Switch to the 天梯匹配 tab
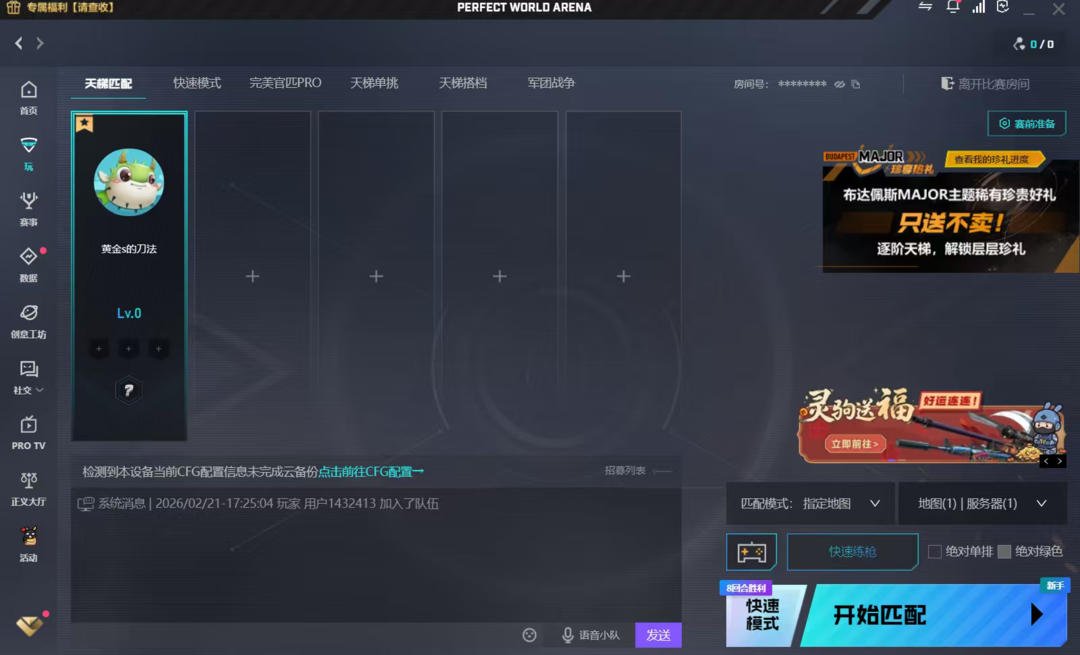The image size is (1080, 655). pos(108,83)
